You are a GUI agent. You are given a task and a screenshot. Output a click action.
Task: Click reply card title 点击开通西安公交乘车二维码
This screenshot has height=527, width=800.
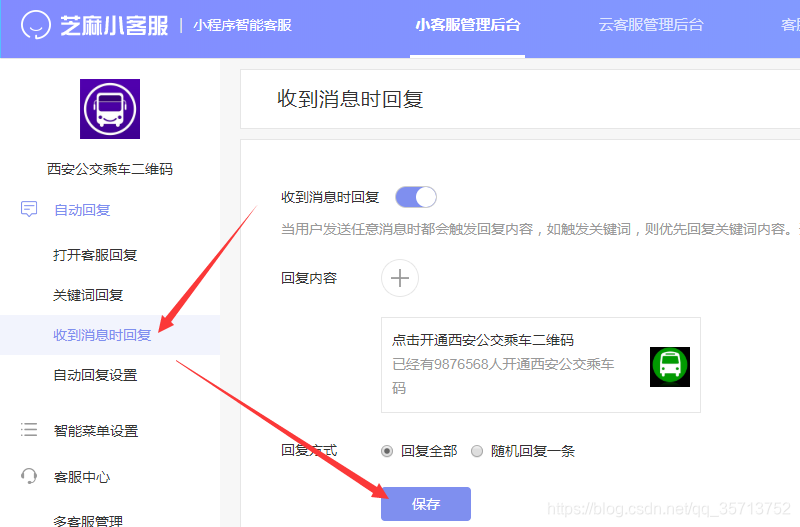483,340
